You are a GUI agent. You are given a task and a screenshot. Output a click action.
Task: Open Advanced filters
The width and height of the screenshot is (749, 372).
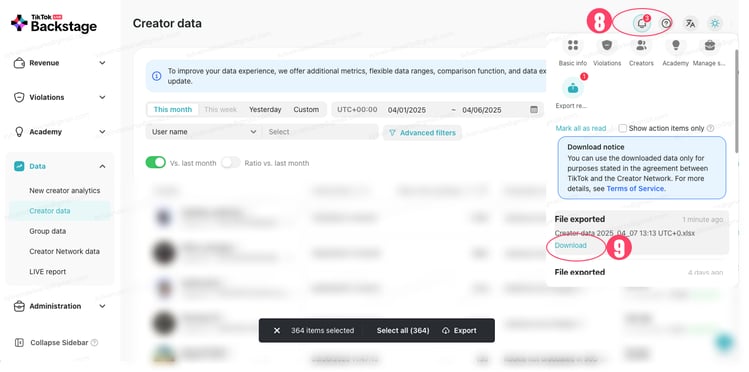(x=422, y=133)
